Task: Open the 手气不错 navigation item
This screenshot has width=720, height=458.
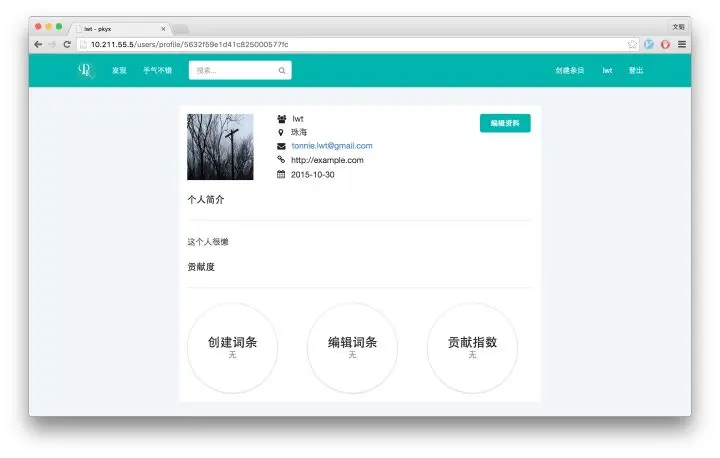Action: coord(157,70)
